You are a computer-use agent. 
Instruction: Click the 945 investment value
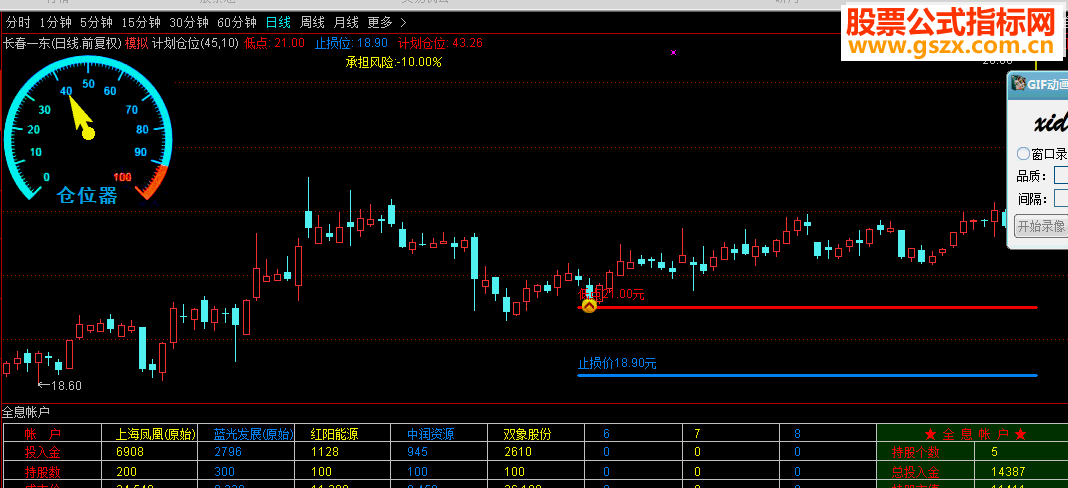click(418, 452)
